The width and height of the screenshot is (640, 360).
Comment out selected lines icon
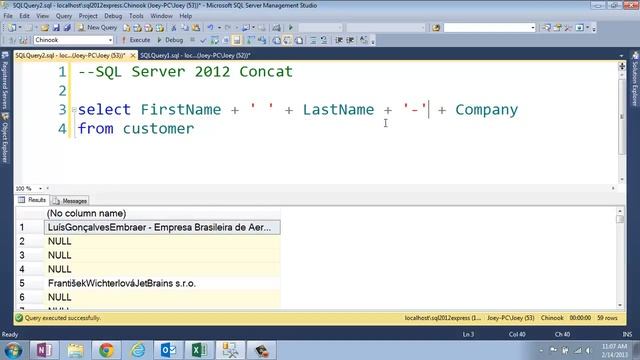tap(313, 40)
